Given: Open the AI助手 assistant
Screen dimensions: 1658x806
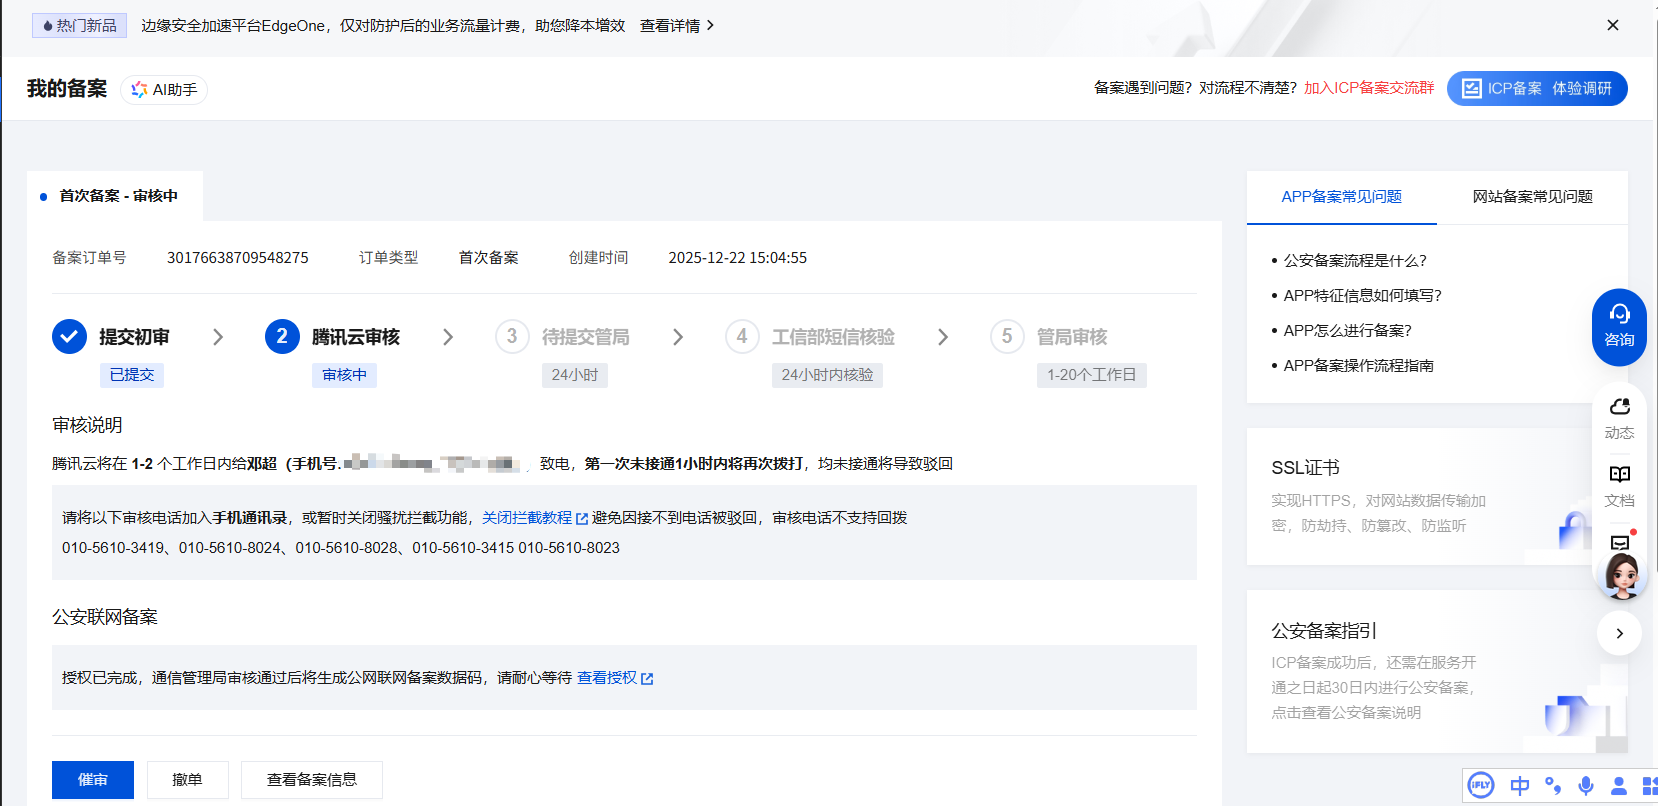Looking at the screenshot, I should [x=164, y=90].
